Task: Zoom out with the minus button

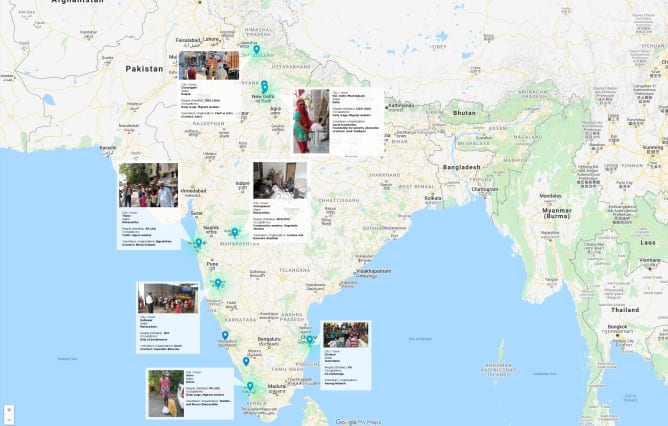Action: coord(9,420)
